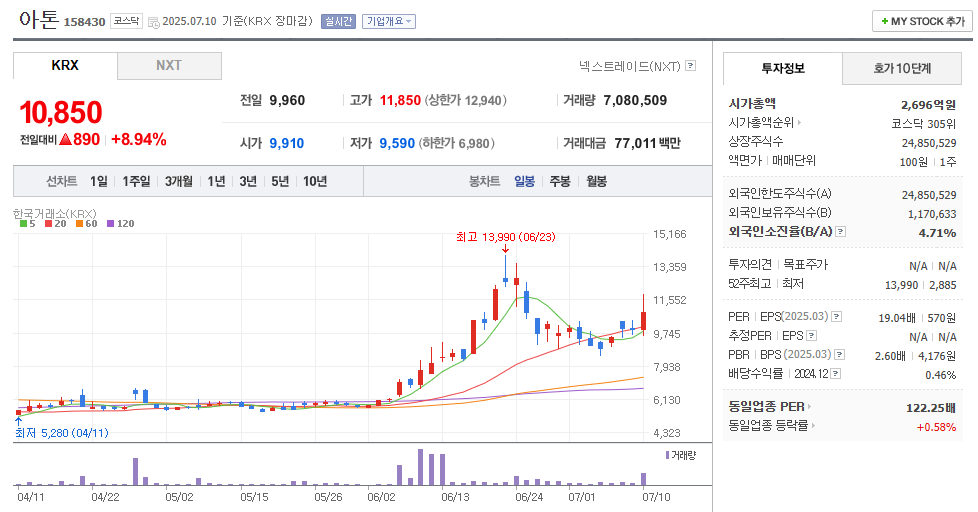Click the orange 60-day moving average legend
Image resolution: width=978 pixels, height=512 pixels.
point(87,223)
